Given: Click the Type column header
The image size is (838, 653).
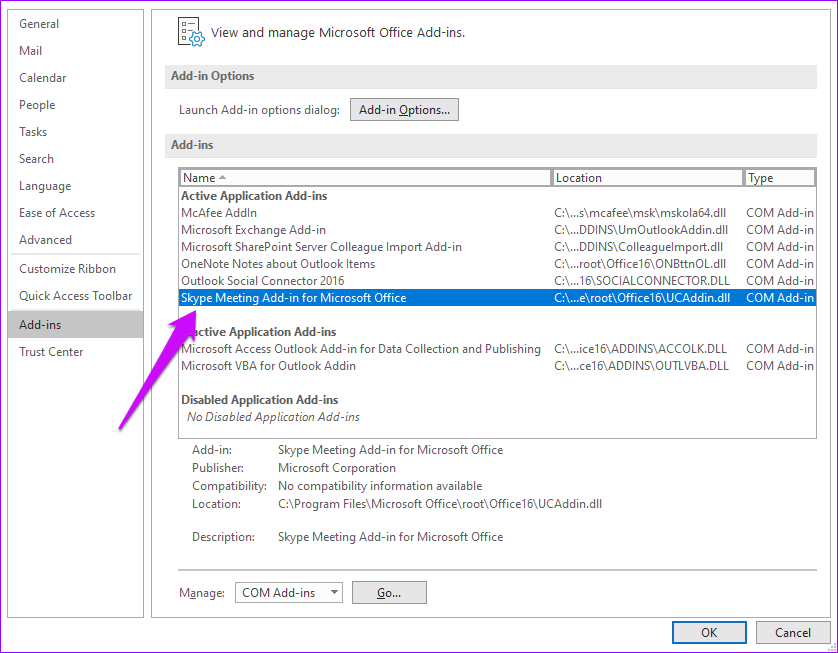Looking at the screenshot, I should point(780,177).
